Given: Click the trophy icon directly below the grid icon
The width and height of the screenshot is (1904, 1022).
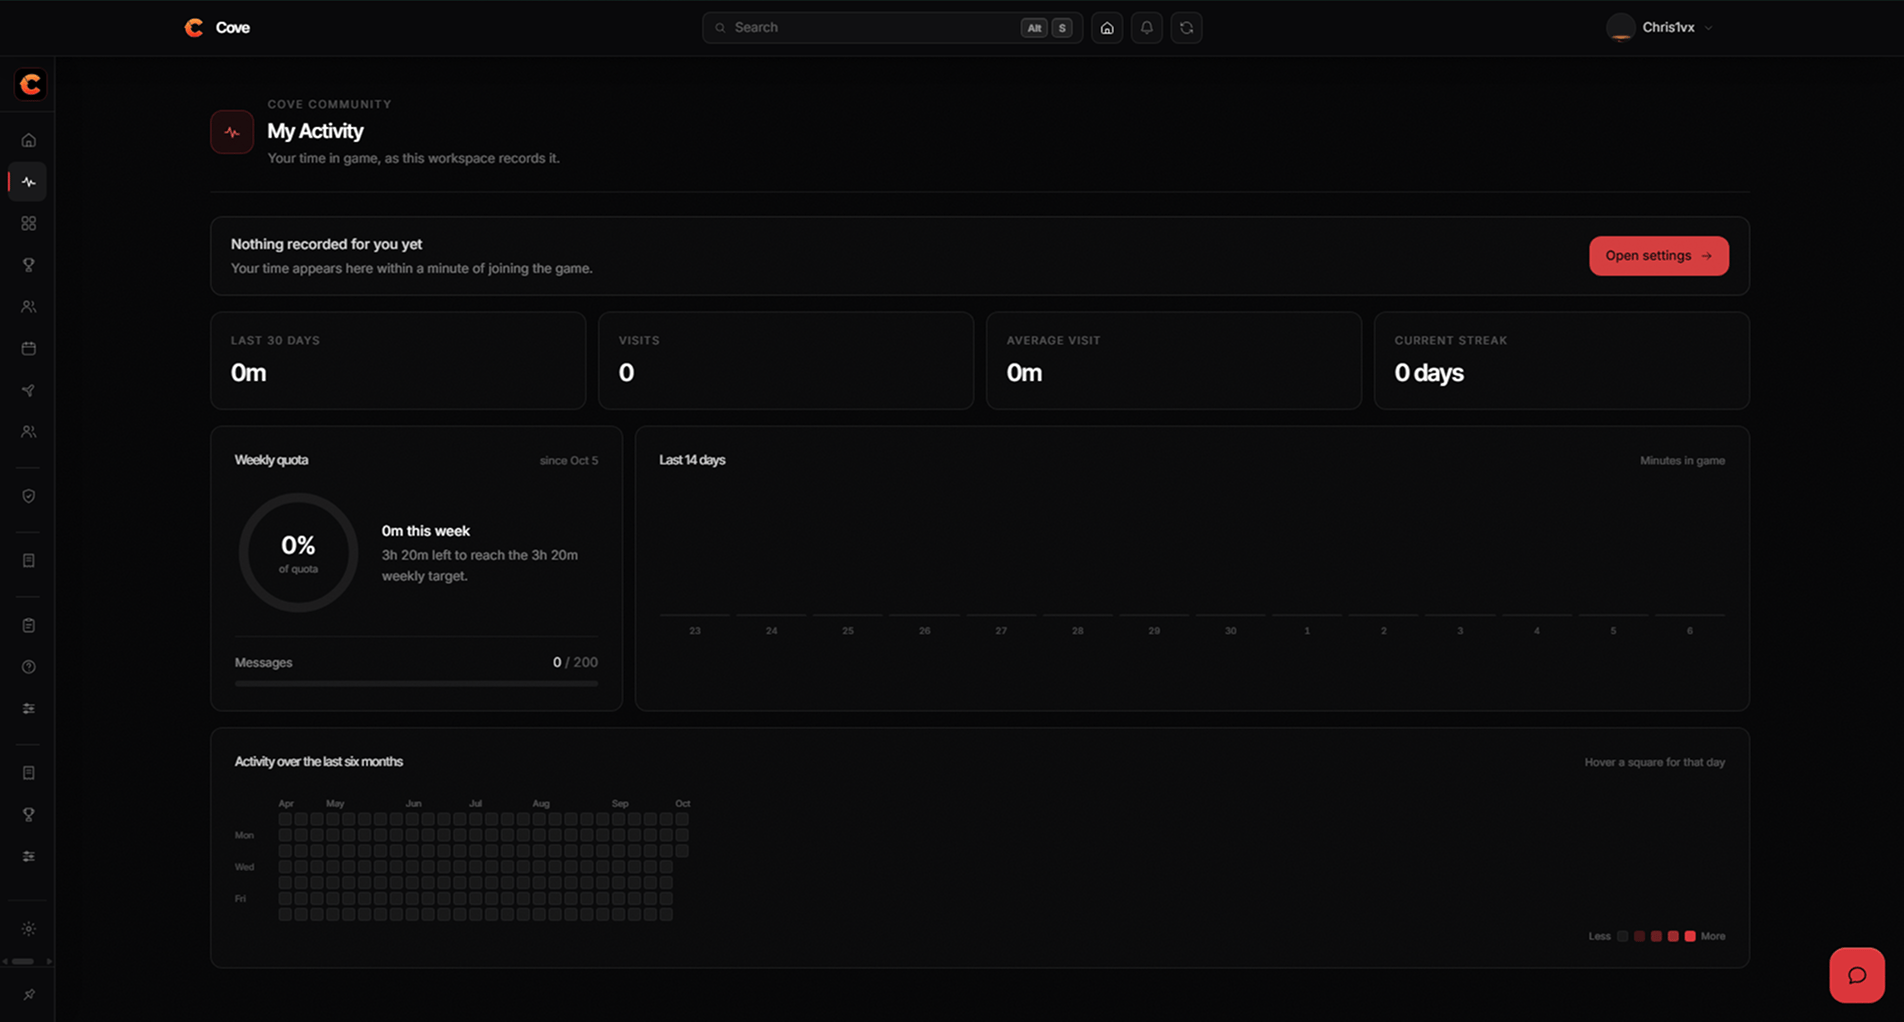Looking at the screenshot, I should (x=28, y=265).
